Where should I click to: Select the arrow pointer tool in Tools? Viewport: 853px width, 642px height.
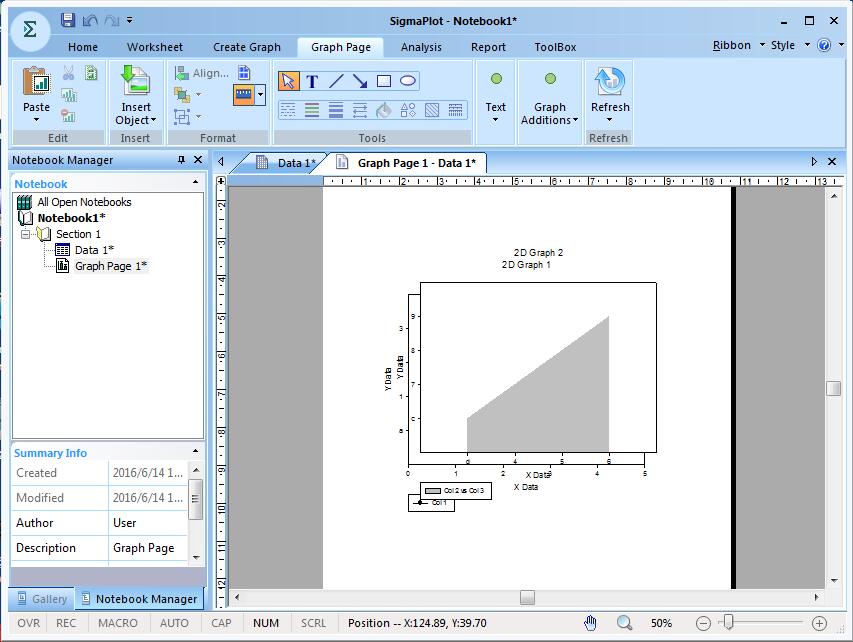click(288, 82)
